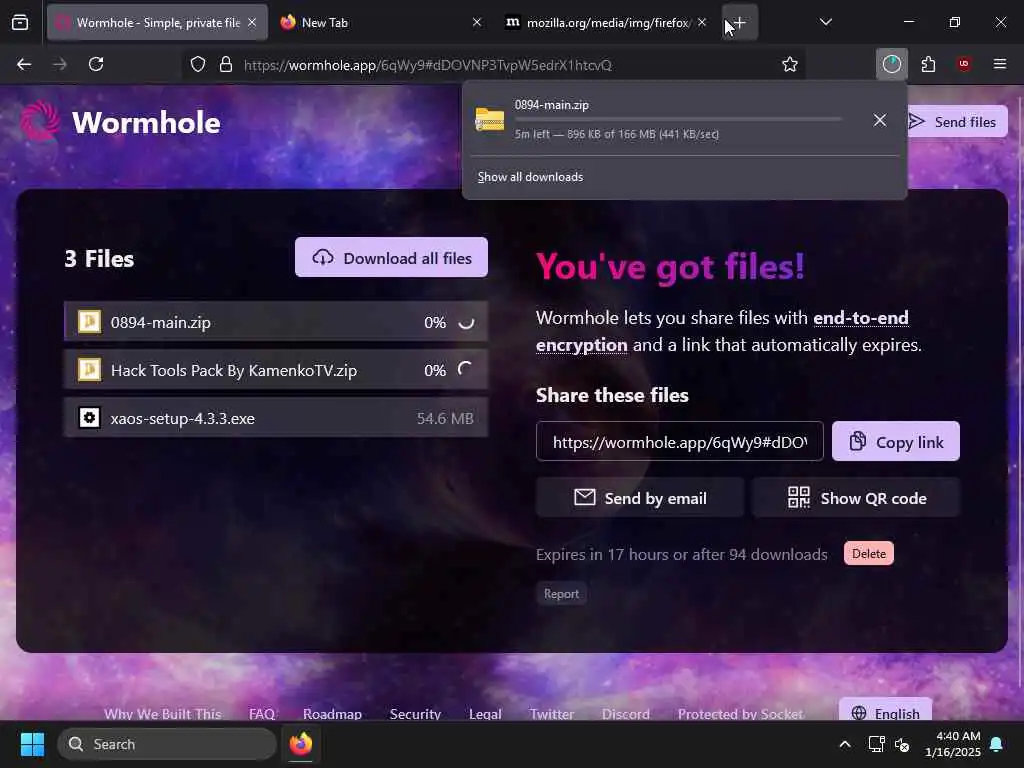
Task: Click the zip folder icon in downloads panel
Action: (x=489, y=120)
